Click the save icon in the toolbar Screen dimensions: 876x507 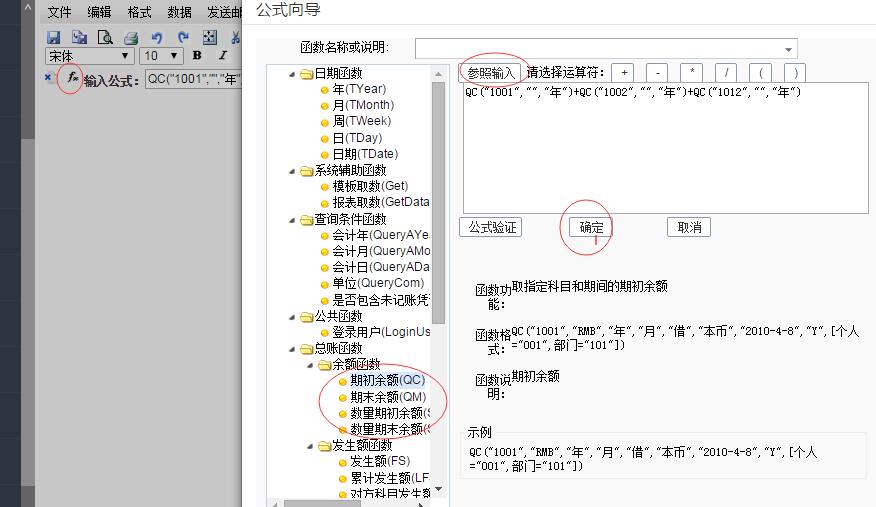54,37
